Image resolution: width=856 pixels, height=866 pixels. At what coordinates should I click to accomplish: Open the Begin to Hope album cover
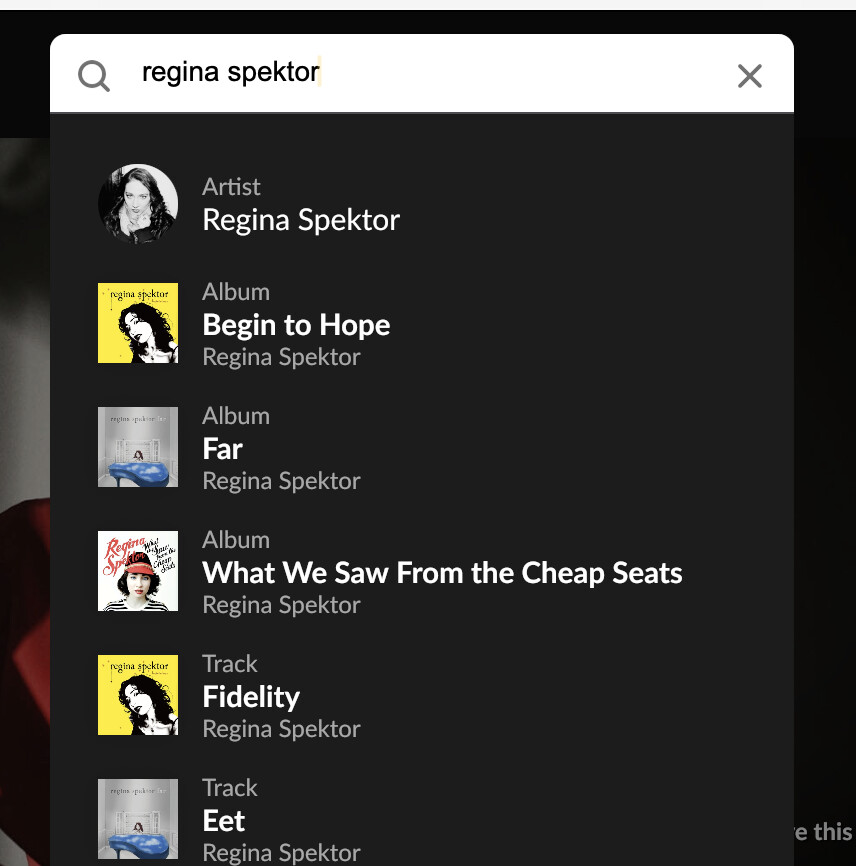point(138,323)
